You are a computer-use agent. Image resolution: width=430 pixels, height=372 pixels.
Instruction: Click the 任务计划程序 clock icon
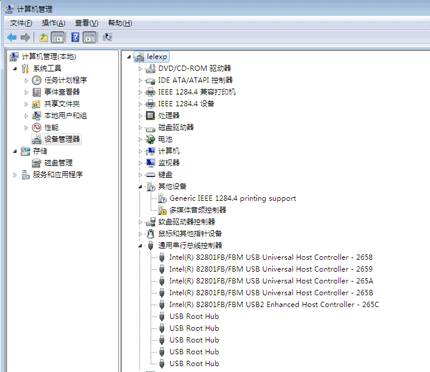(36, 80)
